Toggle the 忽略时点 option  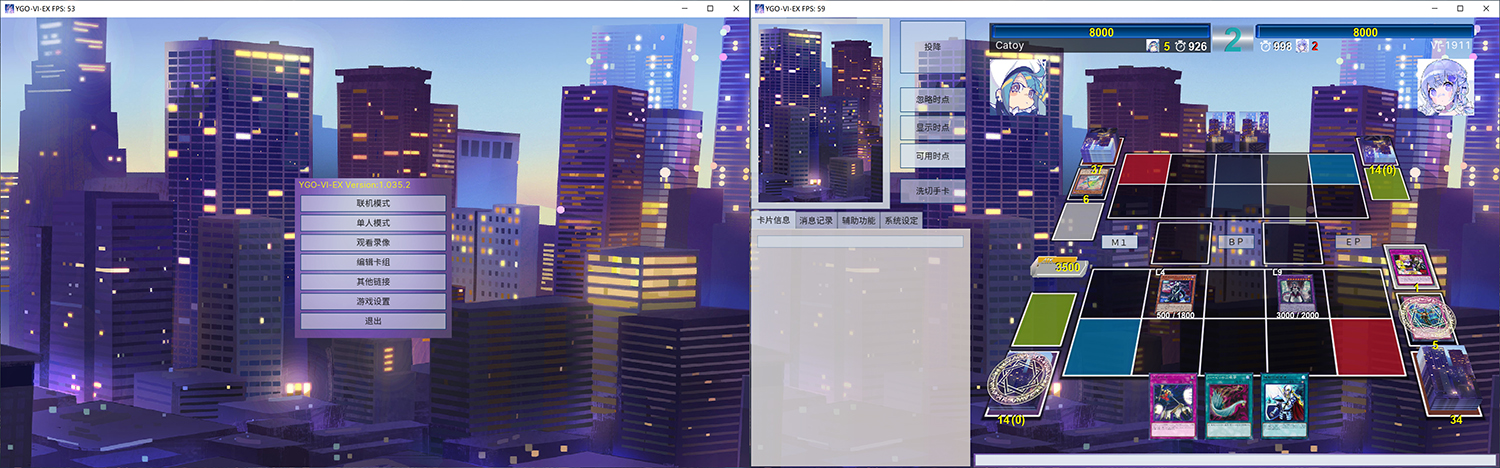pyautogui.click(x=933, y=99)
